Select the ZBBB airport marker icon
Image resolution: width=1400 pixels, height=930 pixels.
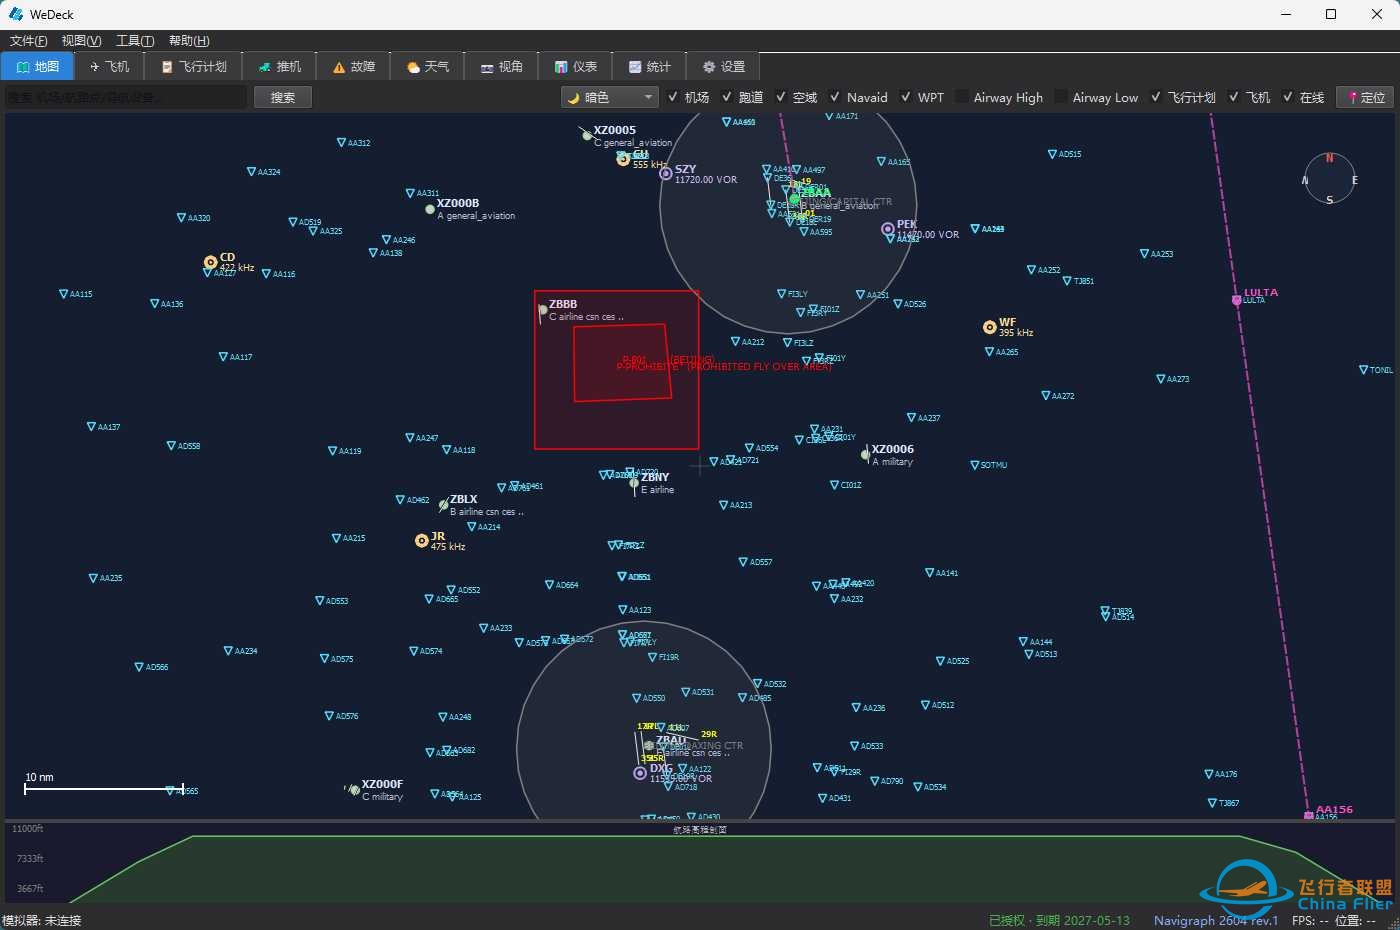pyautogui.click(x=543, y=310)
